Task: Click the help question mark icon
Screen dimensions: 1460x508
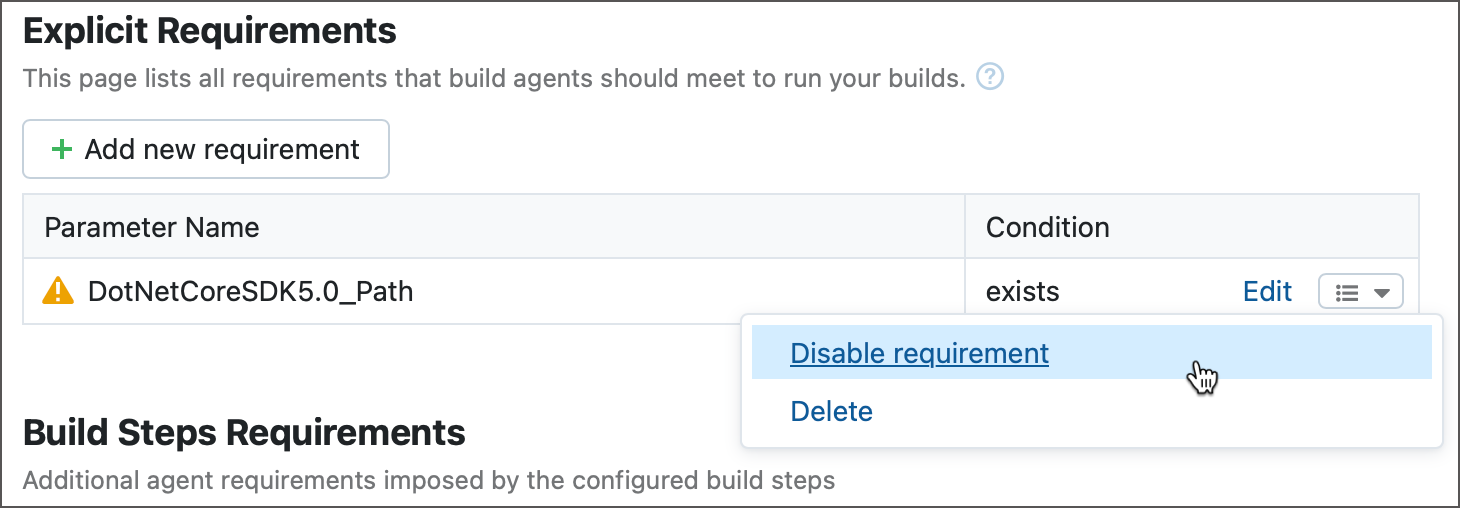Action: [989, 77]
